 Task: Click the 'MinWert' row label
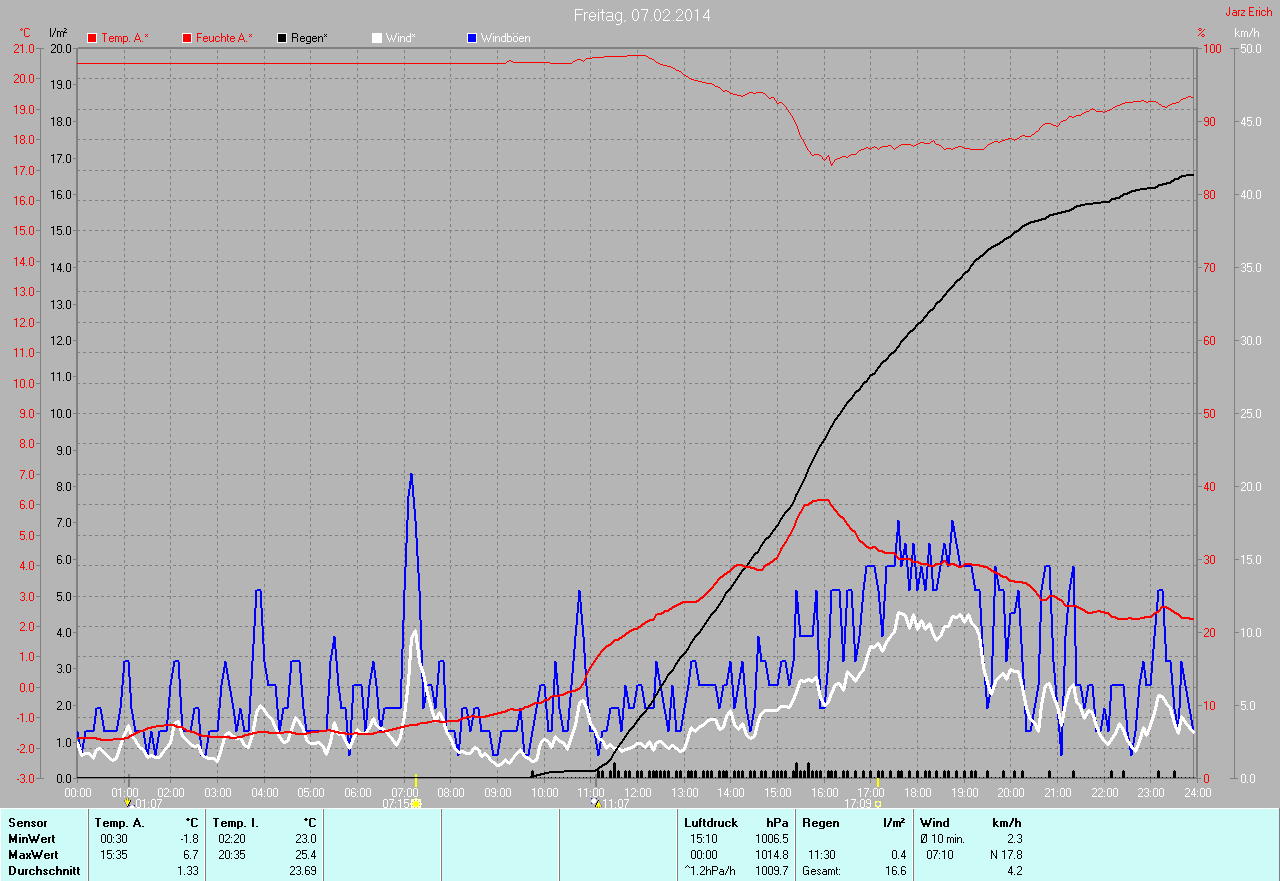click(32, 839)
